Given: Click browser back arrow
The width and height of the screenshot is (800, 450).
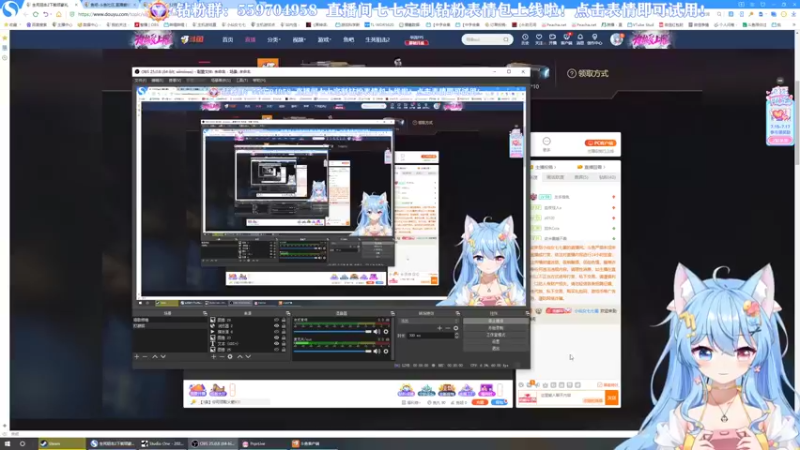Looking at the screenshot, I should coord(25,14).
